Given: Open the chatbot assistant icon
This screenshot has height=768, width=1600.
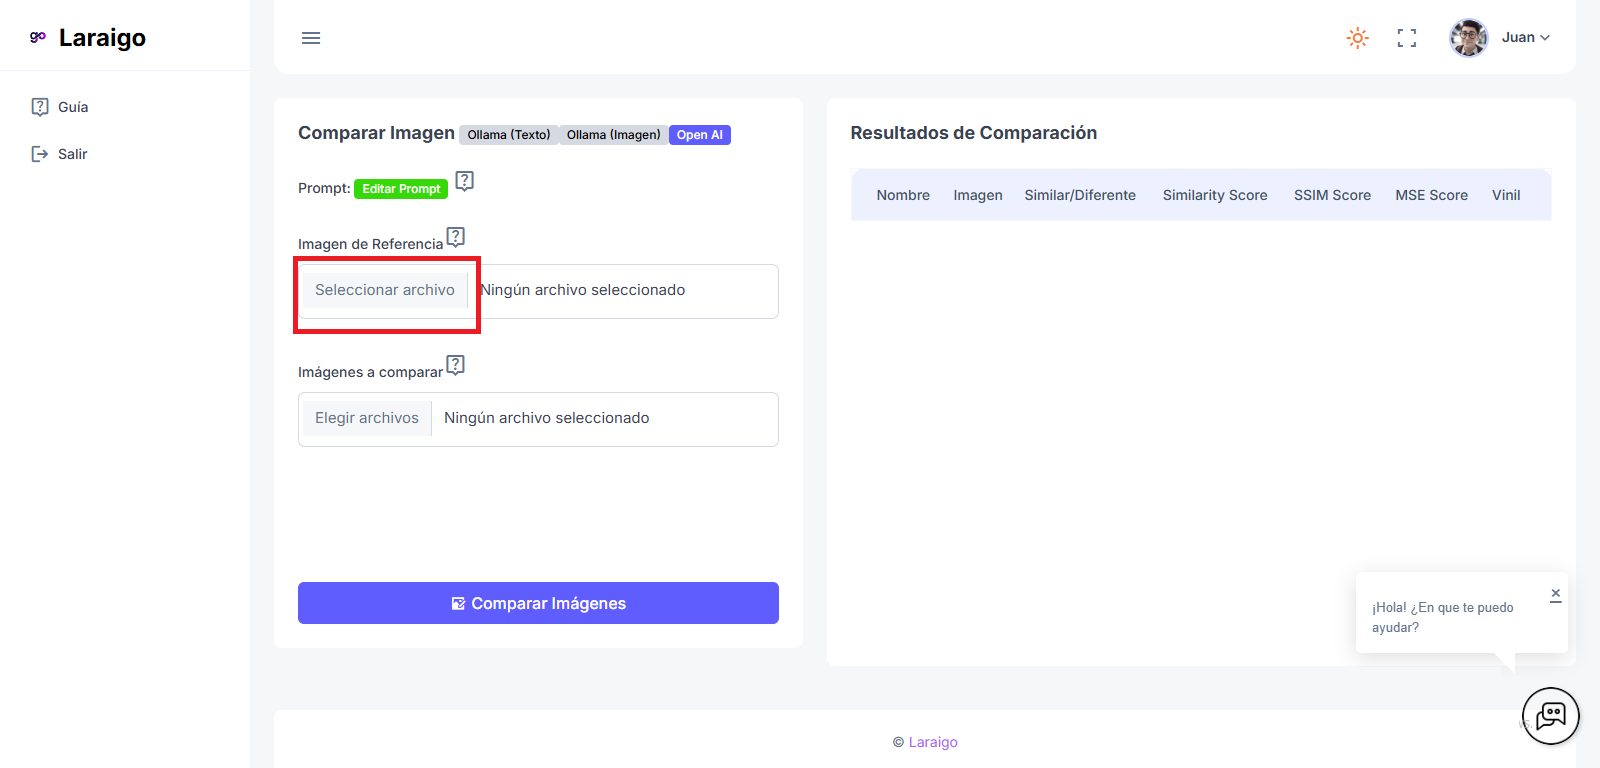Looking at the screenshot, I should tap(1550, 716).
